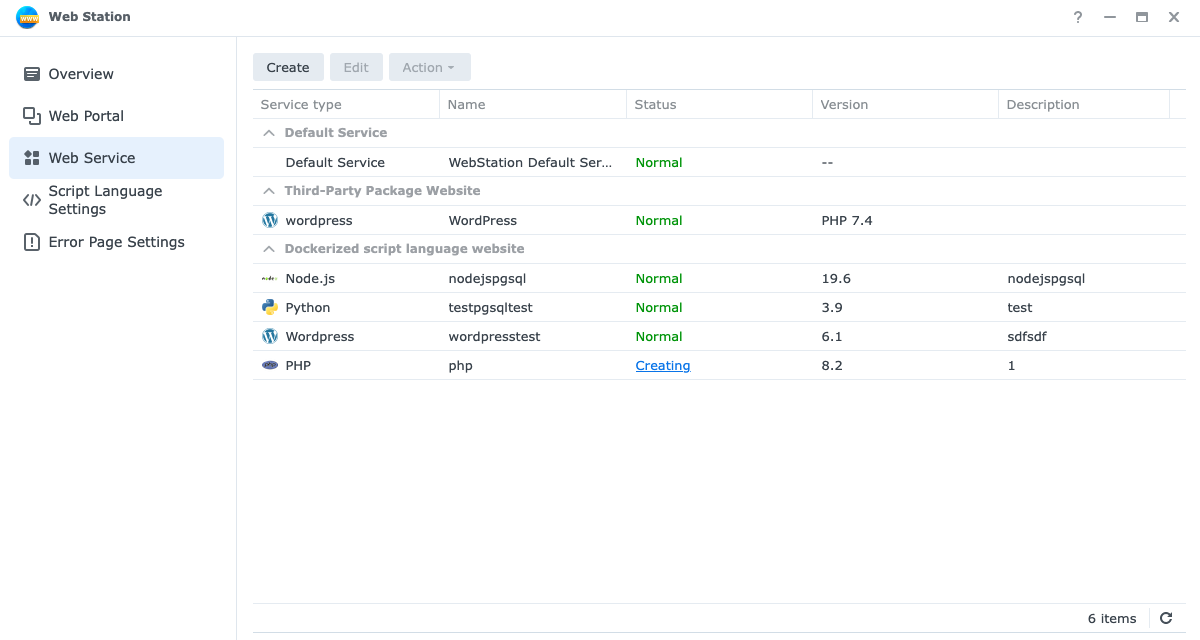
Task: Open Error Page Settings page
Action: (116, 242)
